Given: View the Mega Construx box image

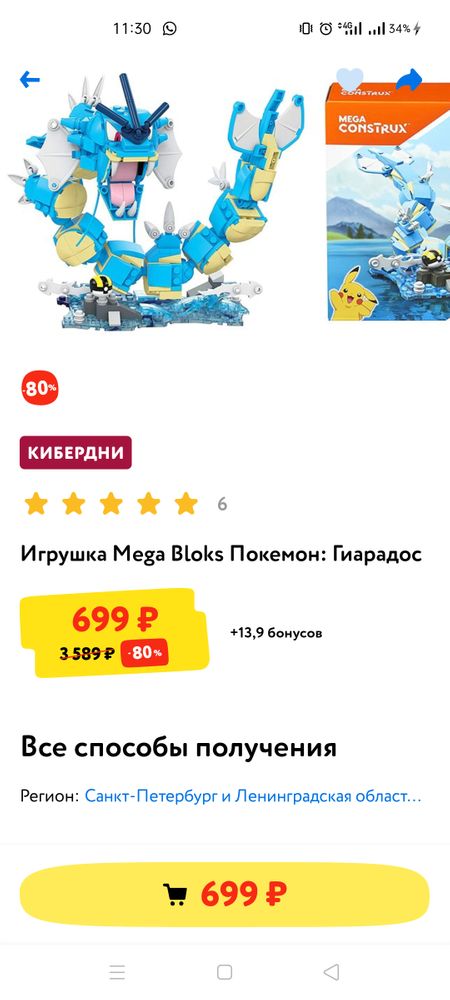Looking at the screenshot, I should click(388, 202).
